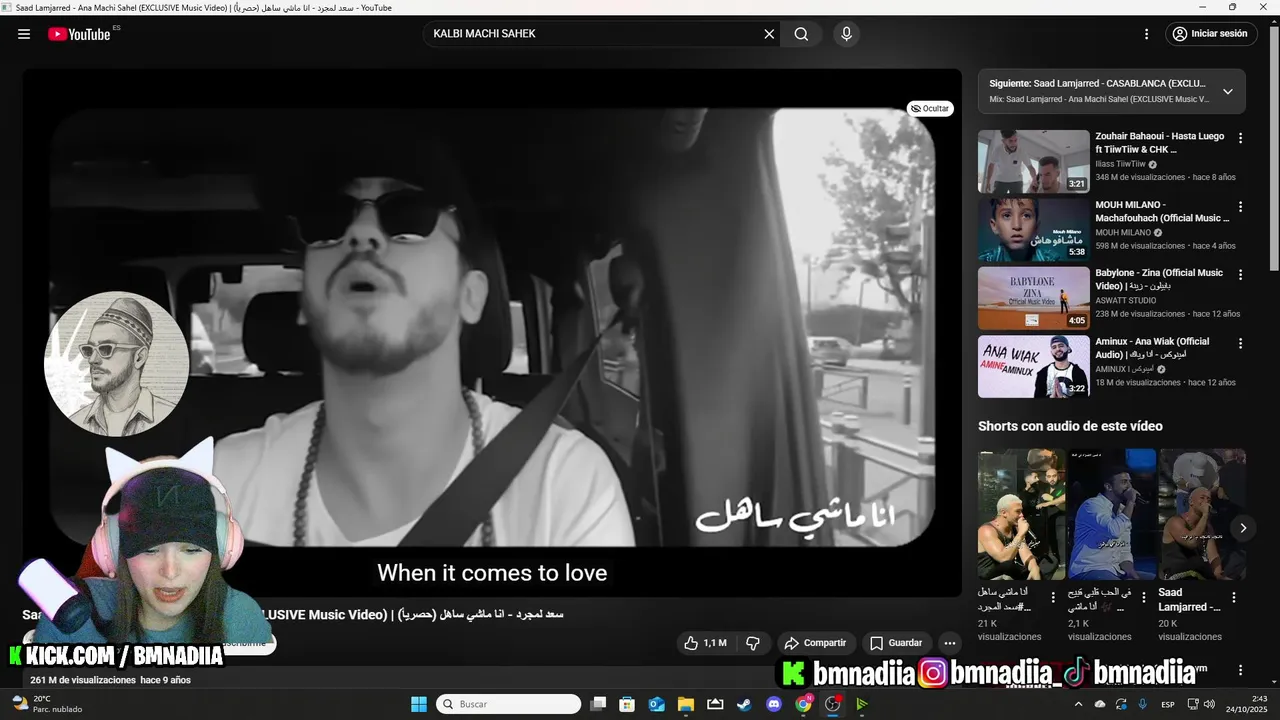Click the microphone in-use tray icon
Image resolution: width=1280 pixels, height=720 pixels.
[x=1142, y=704]
